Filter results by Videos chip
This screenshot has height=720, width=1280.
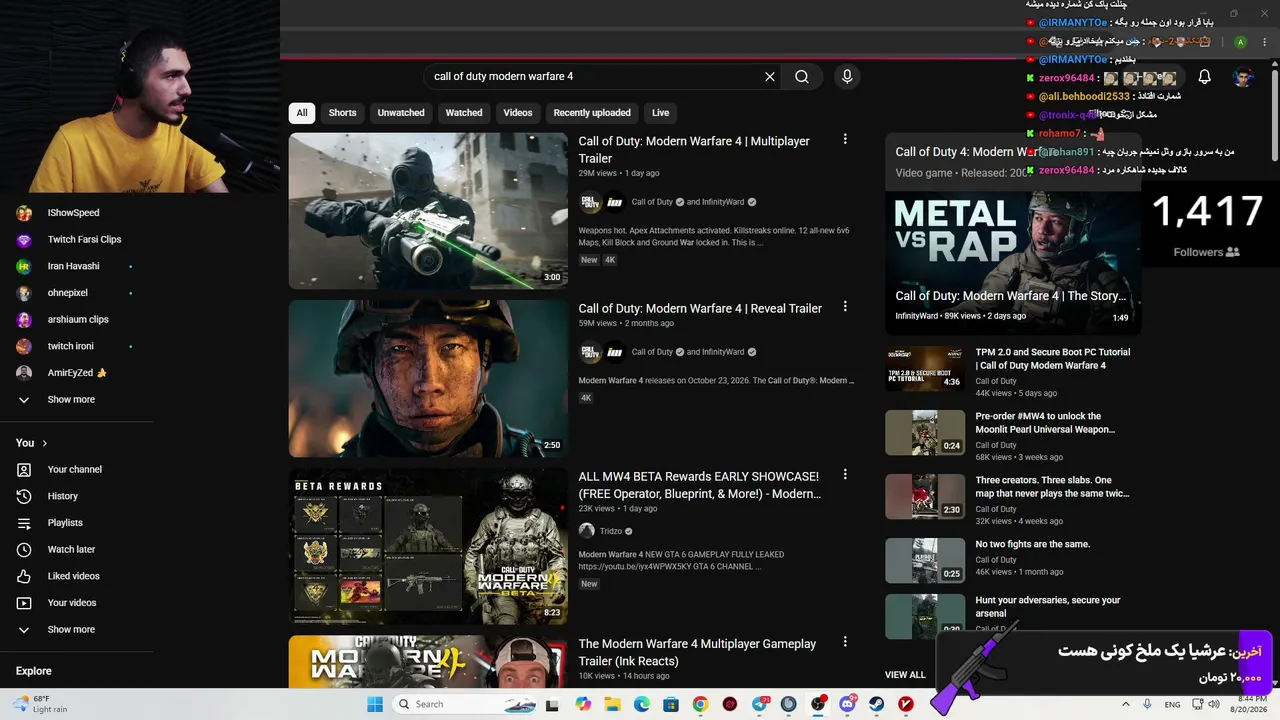pyautogui.click(x=518, y=113)
